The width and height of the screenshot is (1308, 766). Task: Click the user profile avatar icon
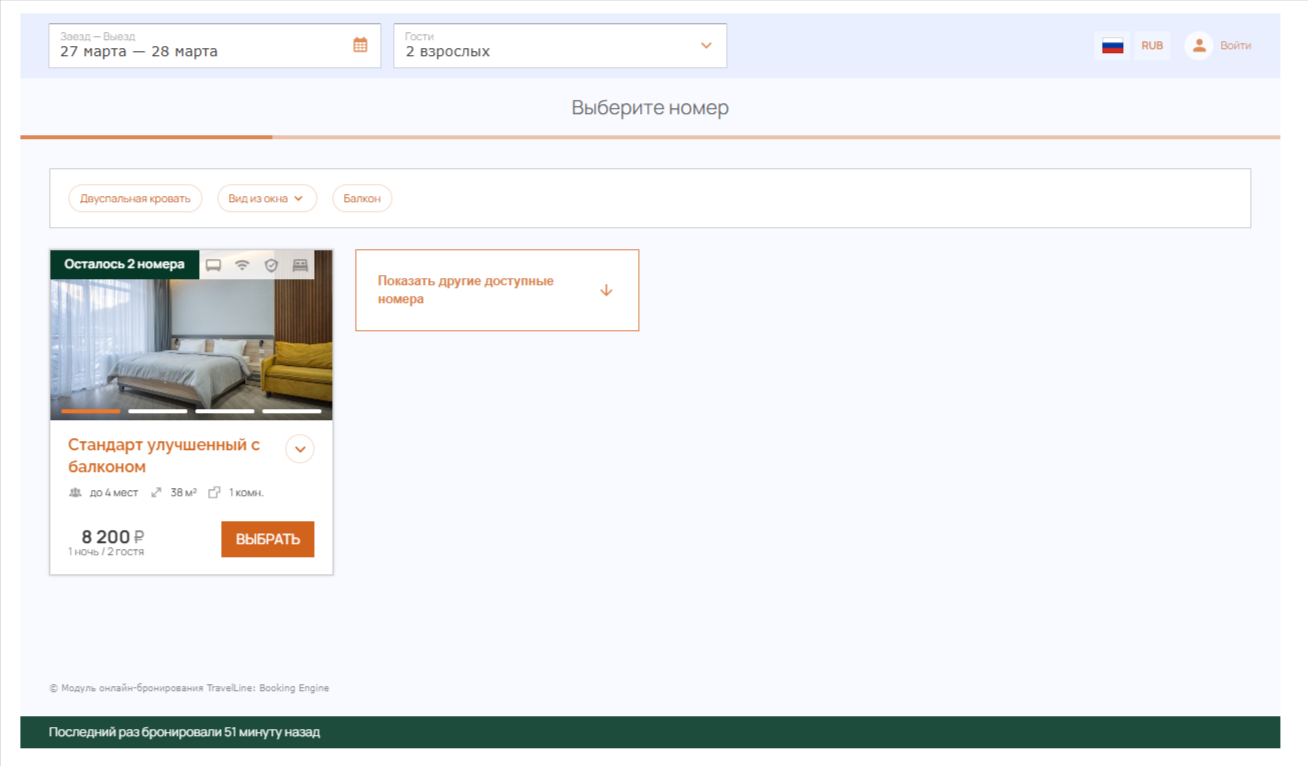(1198, 46)
